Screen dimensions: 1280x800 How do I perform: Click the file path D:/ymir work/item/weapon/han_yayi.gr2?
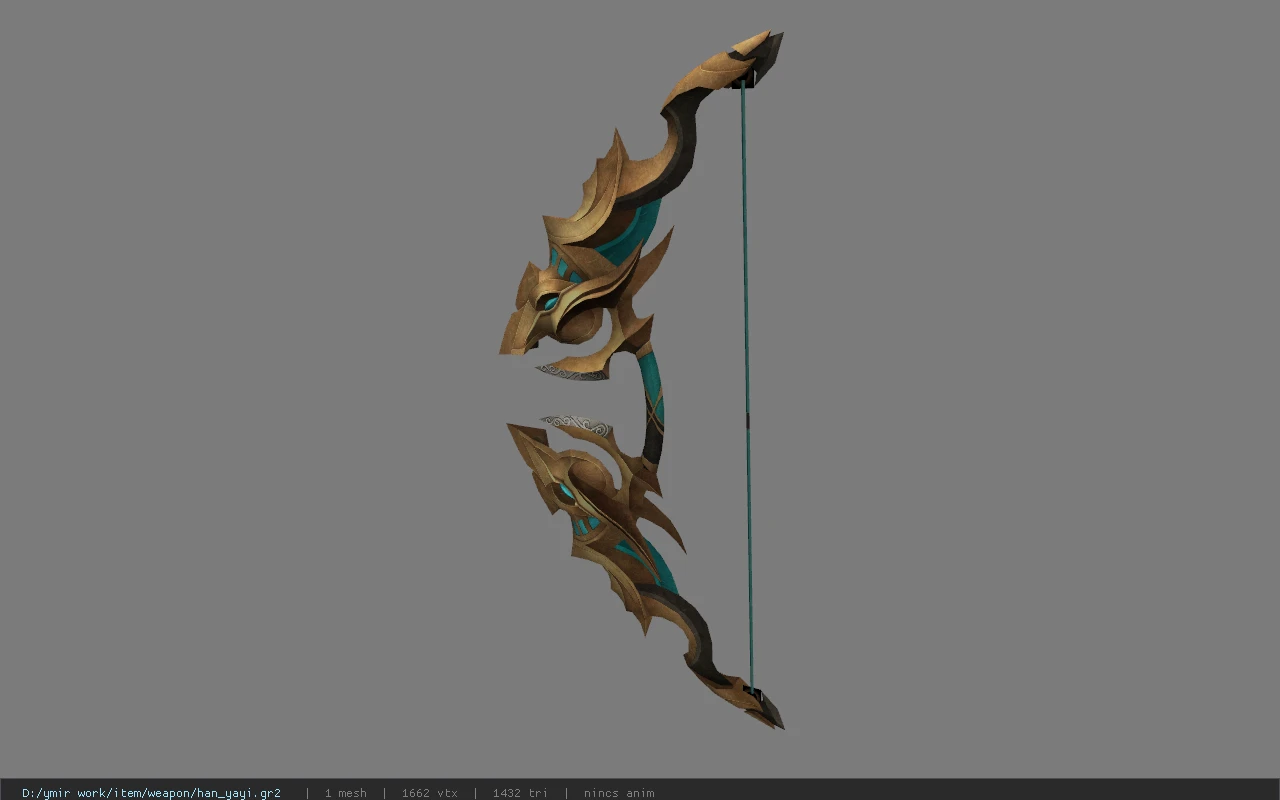(151, 793)
